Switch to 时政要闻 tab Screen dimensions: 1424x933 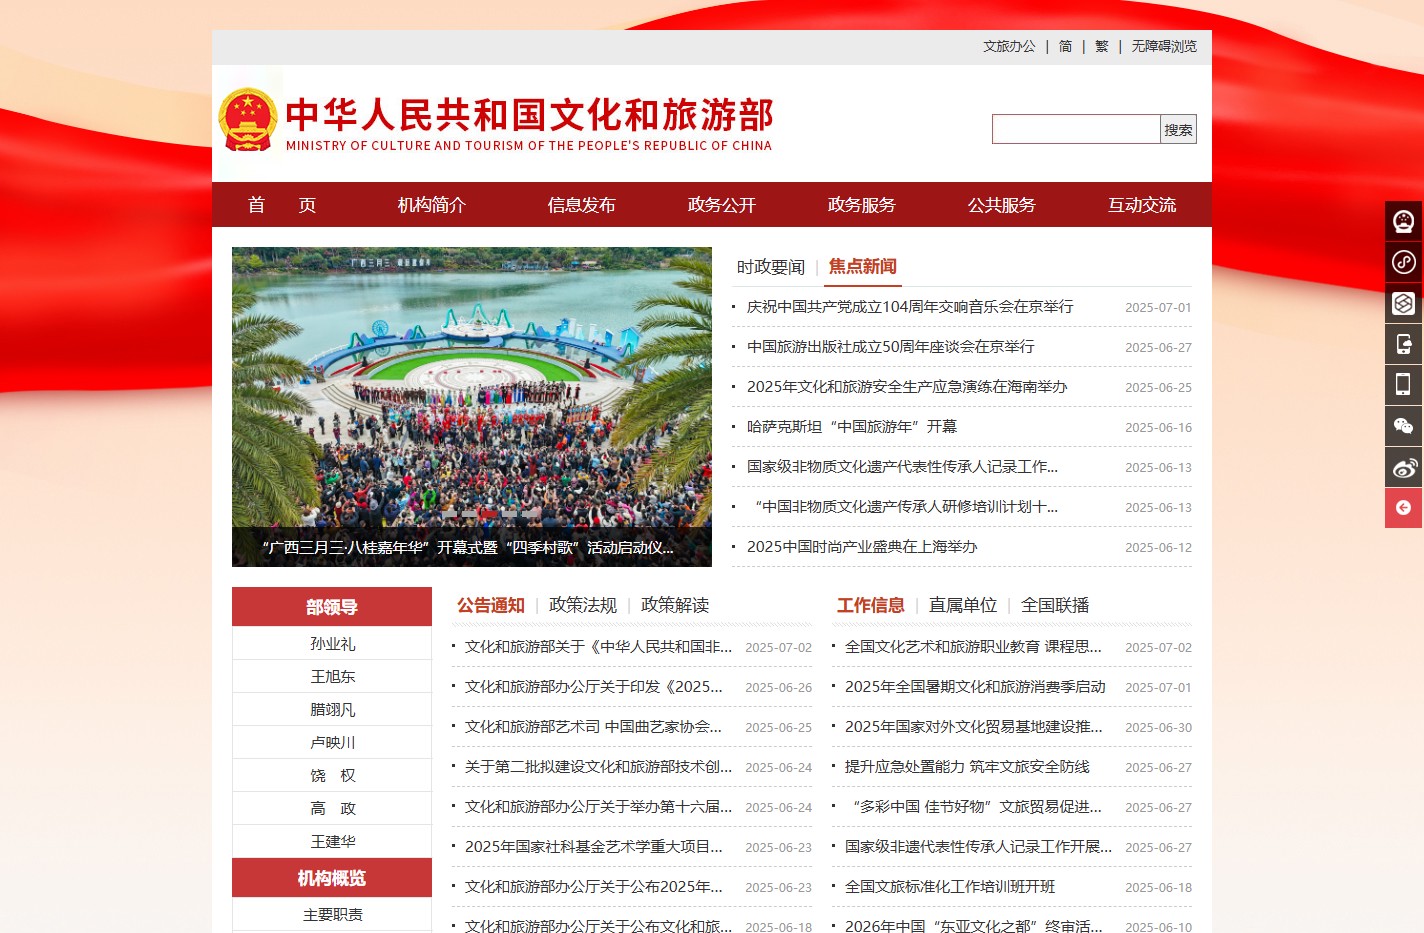pos(771,267)
